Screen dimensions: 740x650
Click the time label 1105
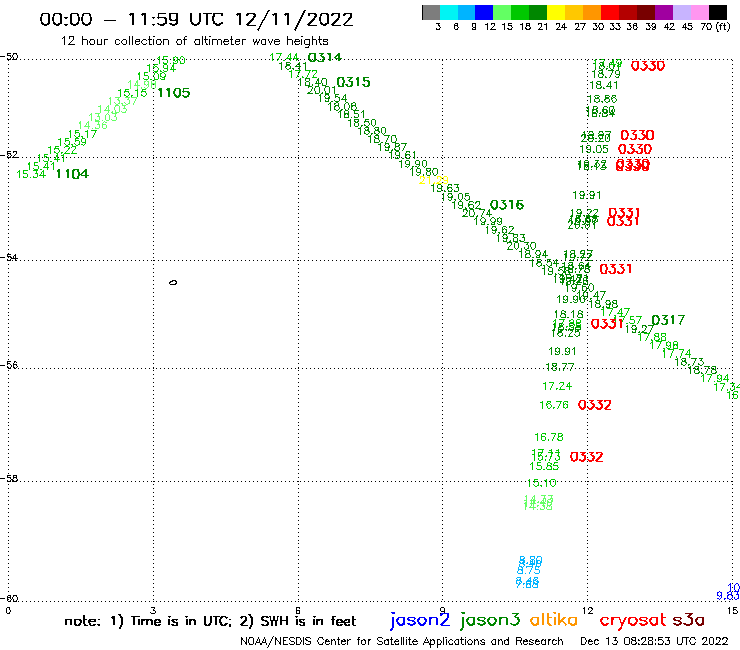tap(174, 93)
